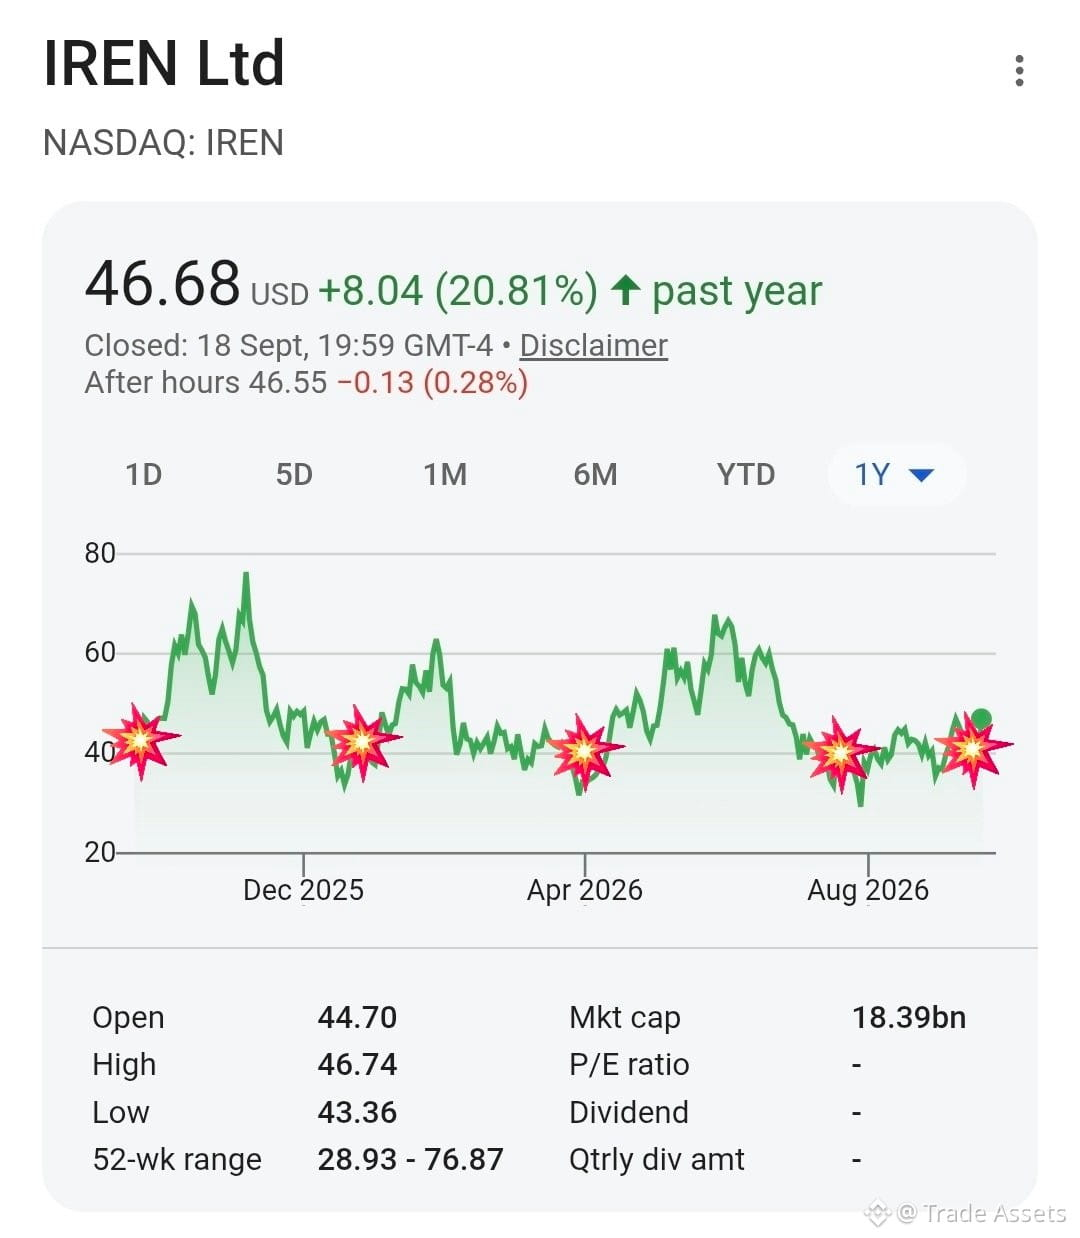The height and width of the screenshot is (1238, 1080).
Task: Open the Disclaimer link
Action: [594, 345]
